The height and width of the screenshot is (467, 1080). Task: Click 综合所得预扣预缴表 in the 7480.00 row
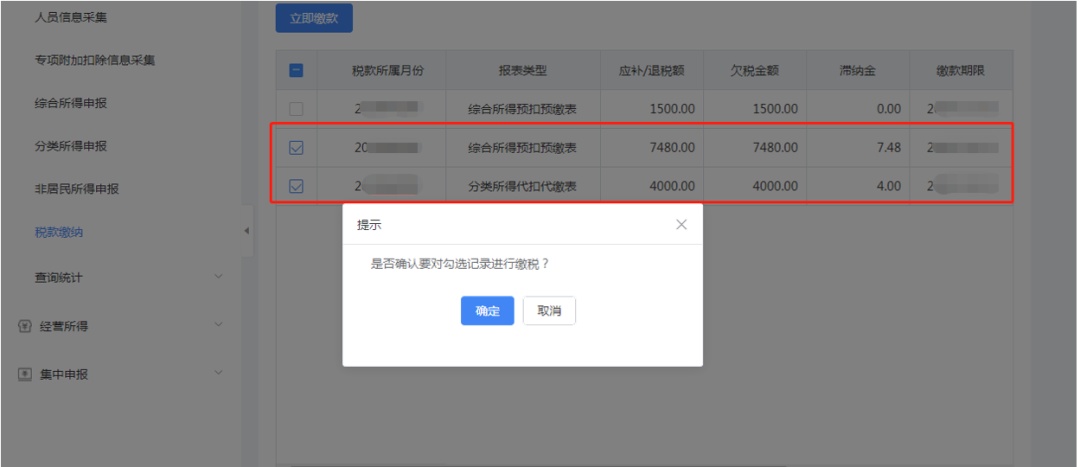pos(522,147)
